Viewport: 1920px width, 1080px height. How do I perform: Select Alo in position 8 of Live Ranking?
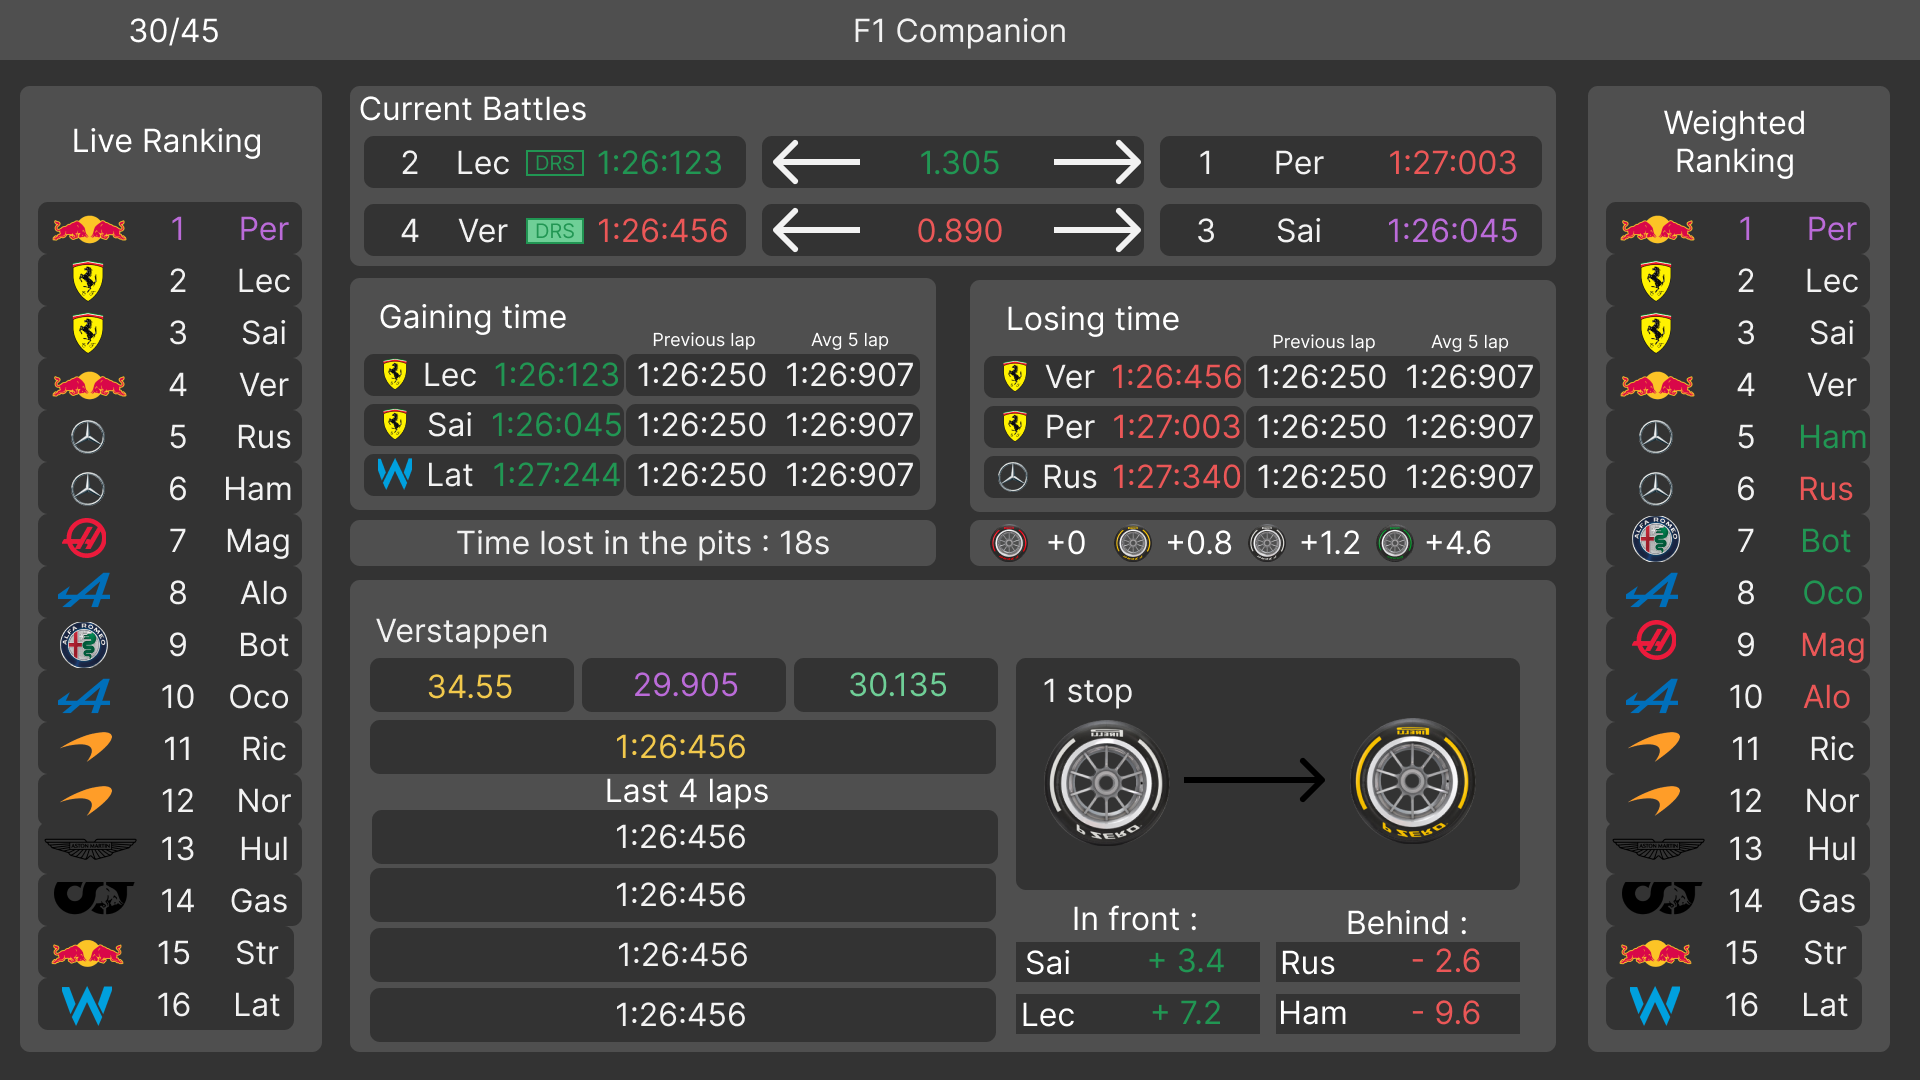coord(263,593)
